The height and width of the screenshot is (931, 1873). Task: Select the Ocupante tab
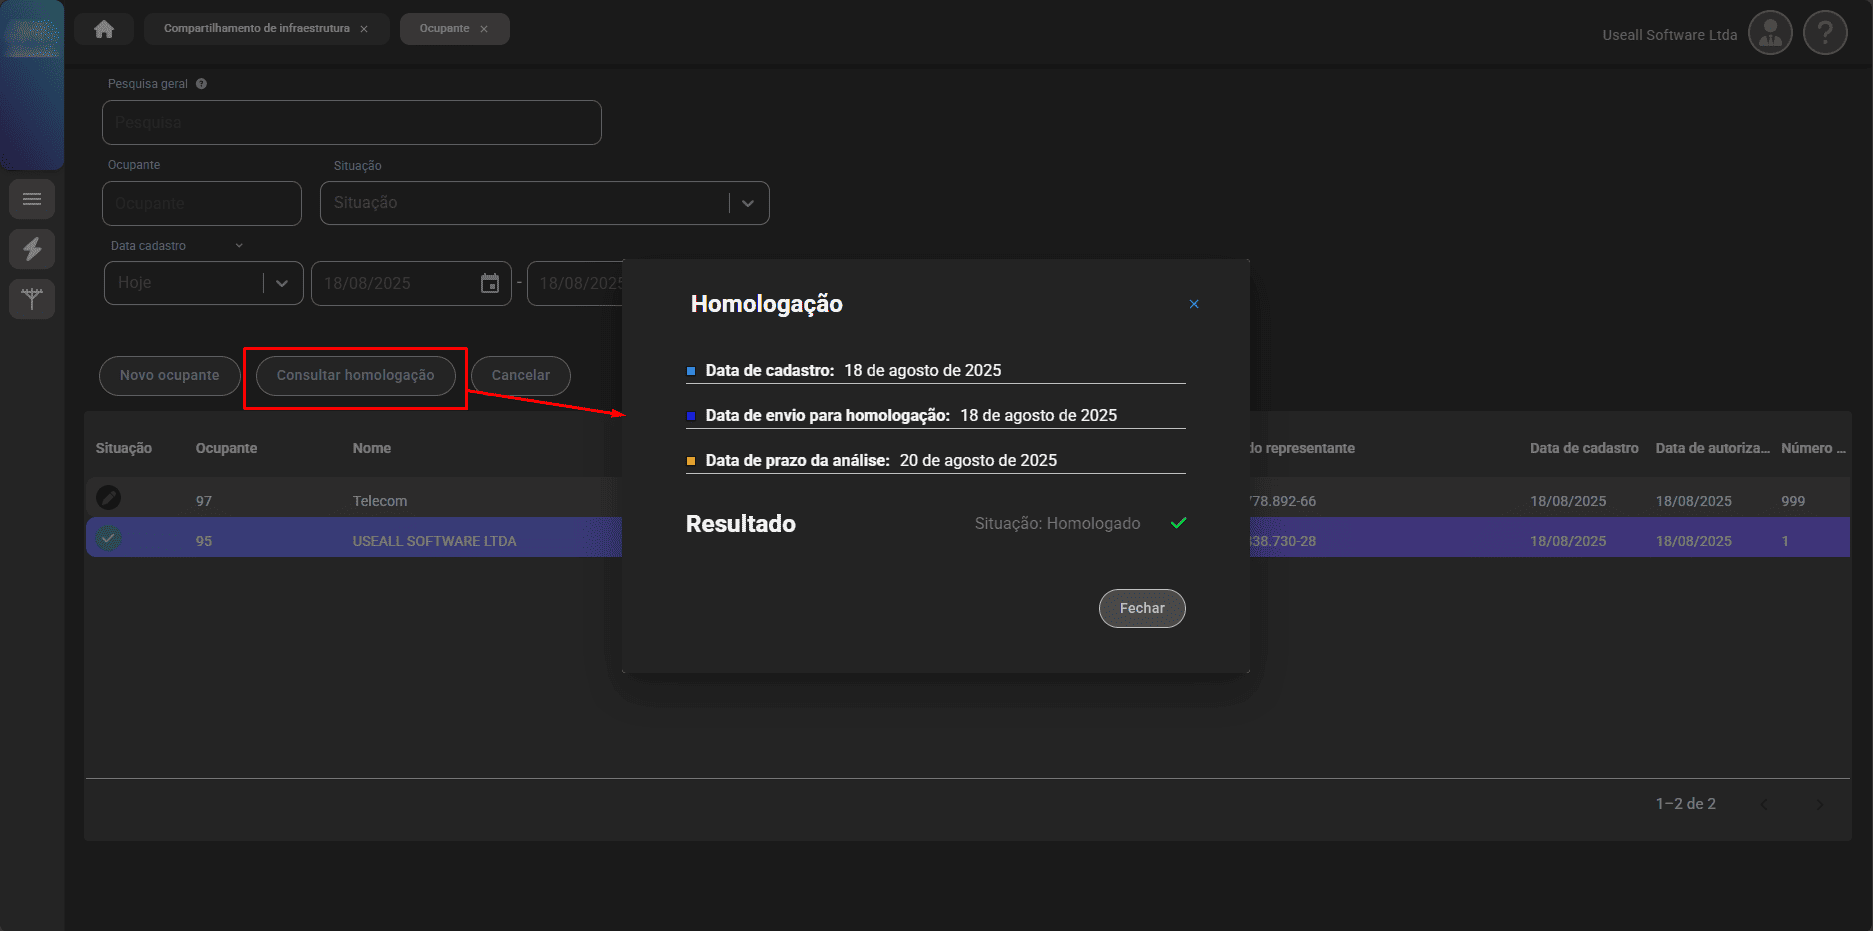(444, 29)
